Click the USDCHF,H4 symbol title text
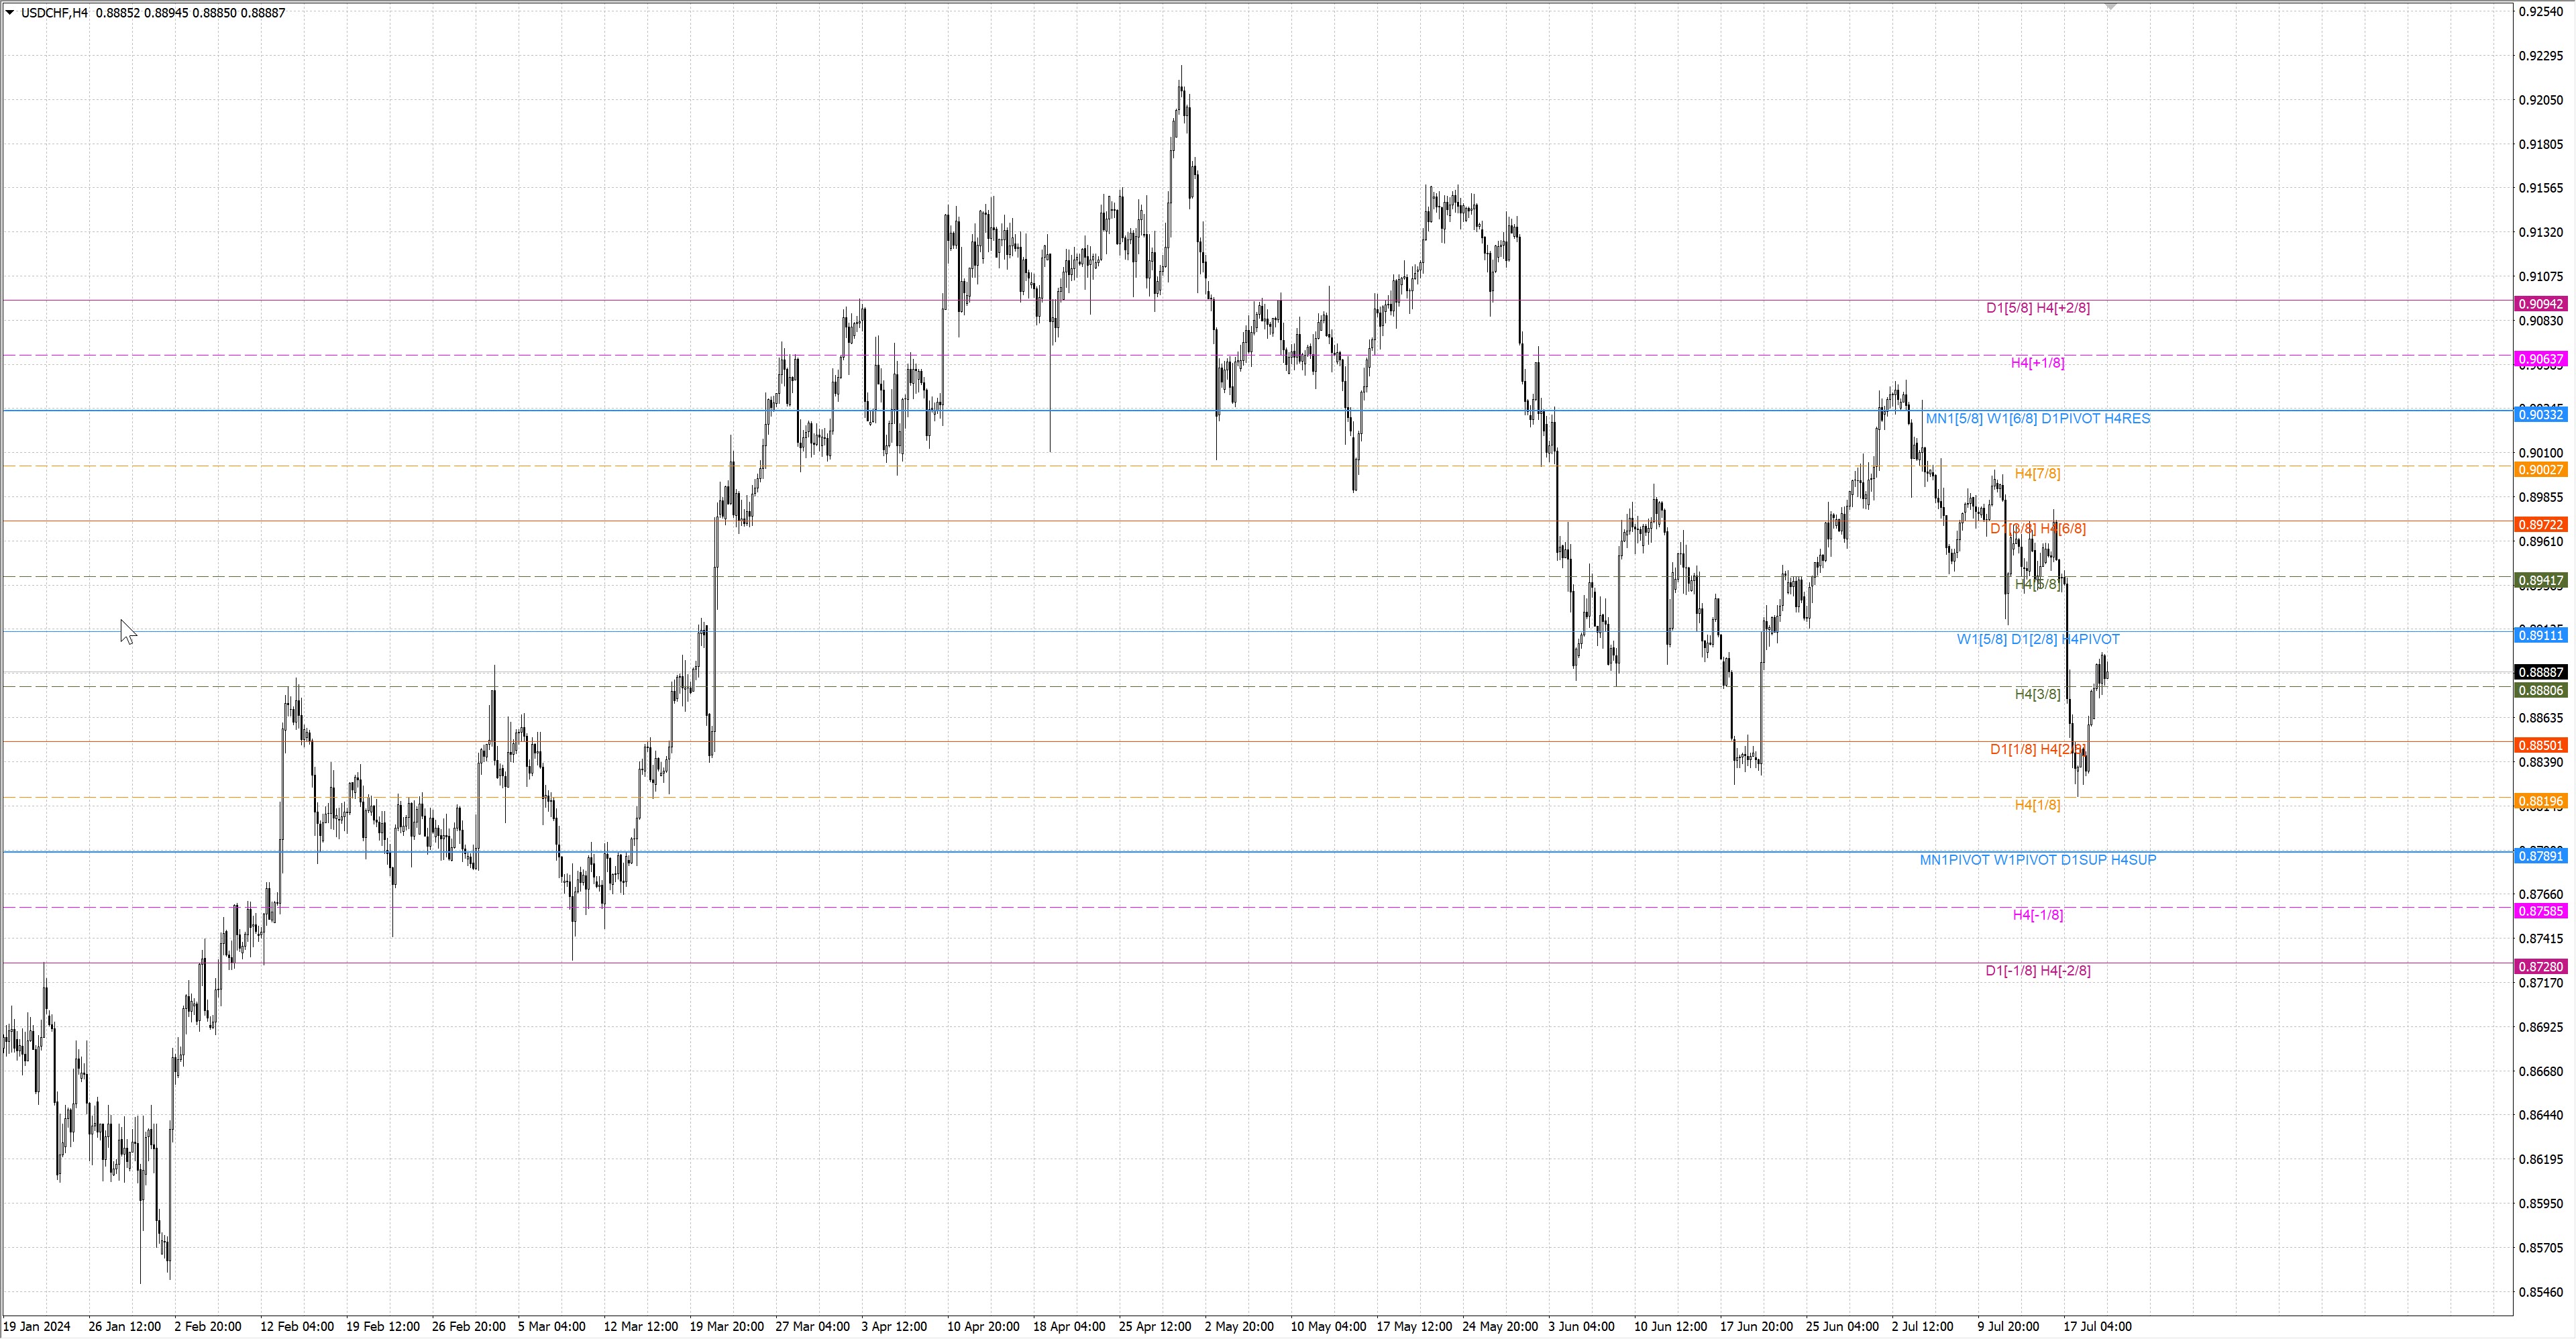This screenshot has height=1339, width=2576. point(54,13)
